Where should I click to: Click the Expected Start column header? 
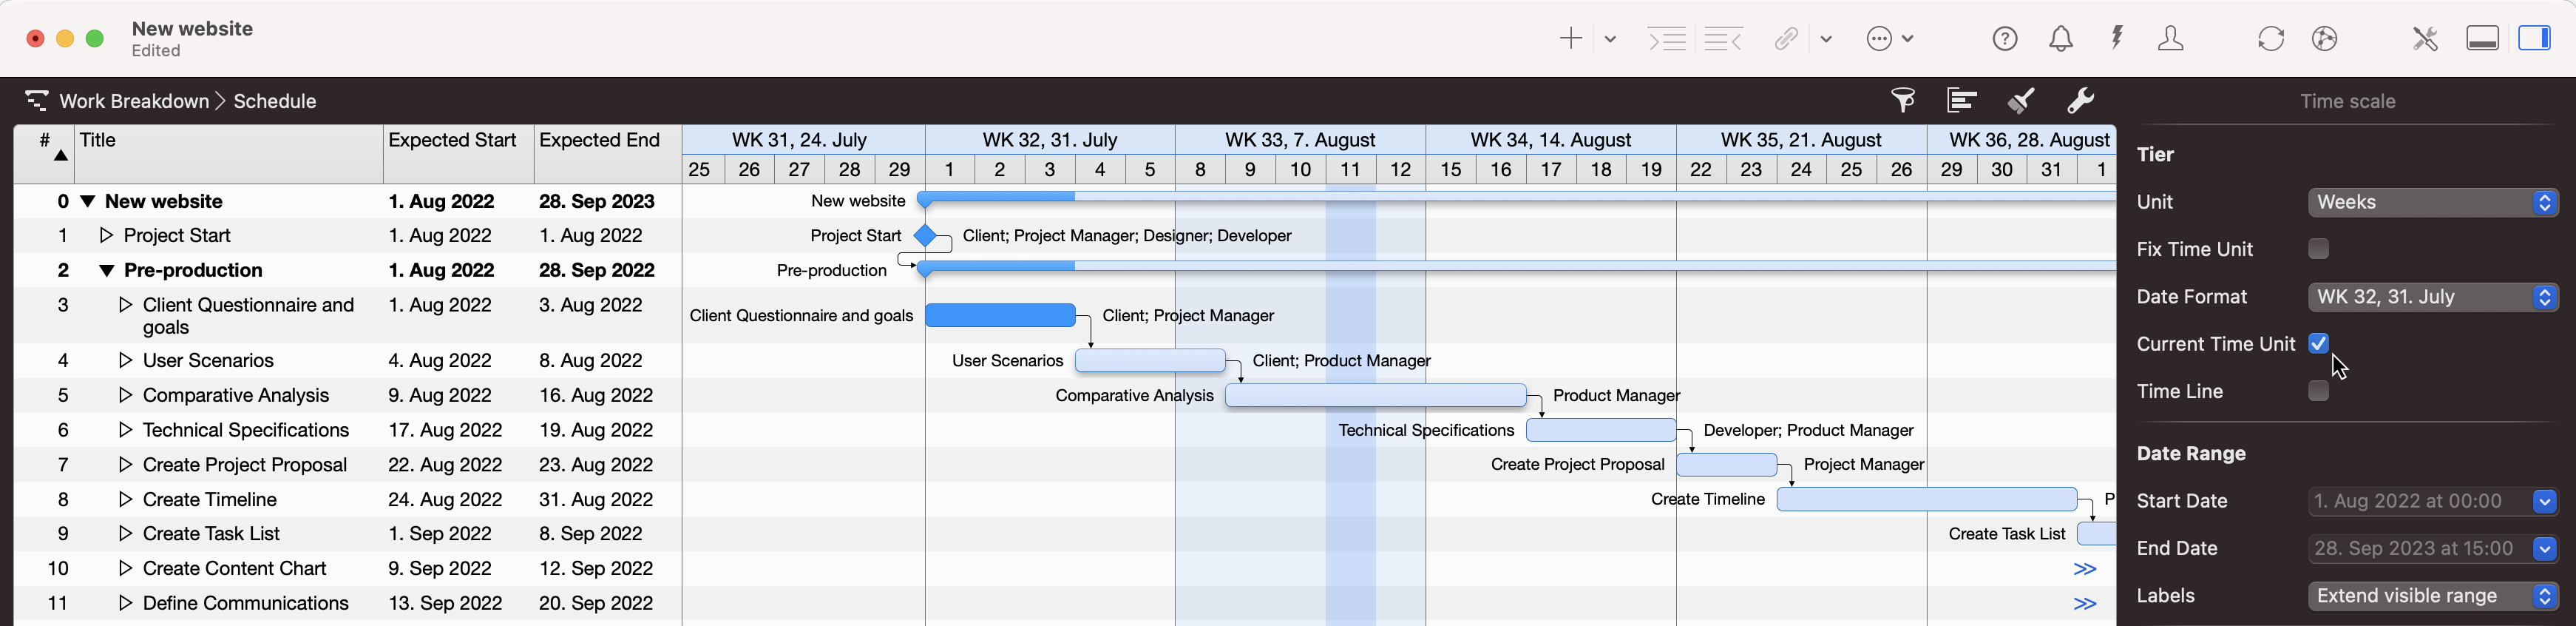(452, 141)
